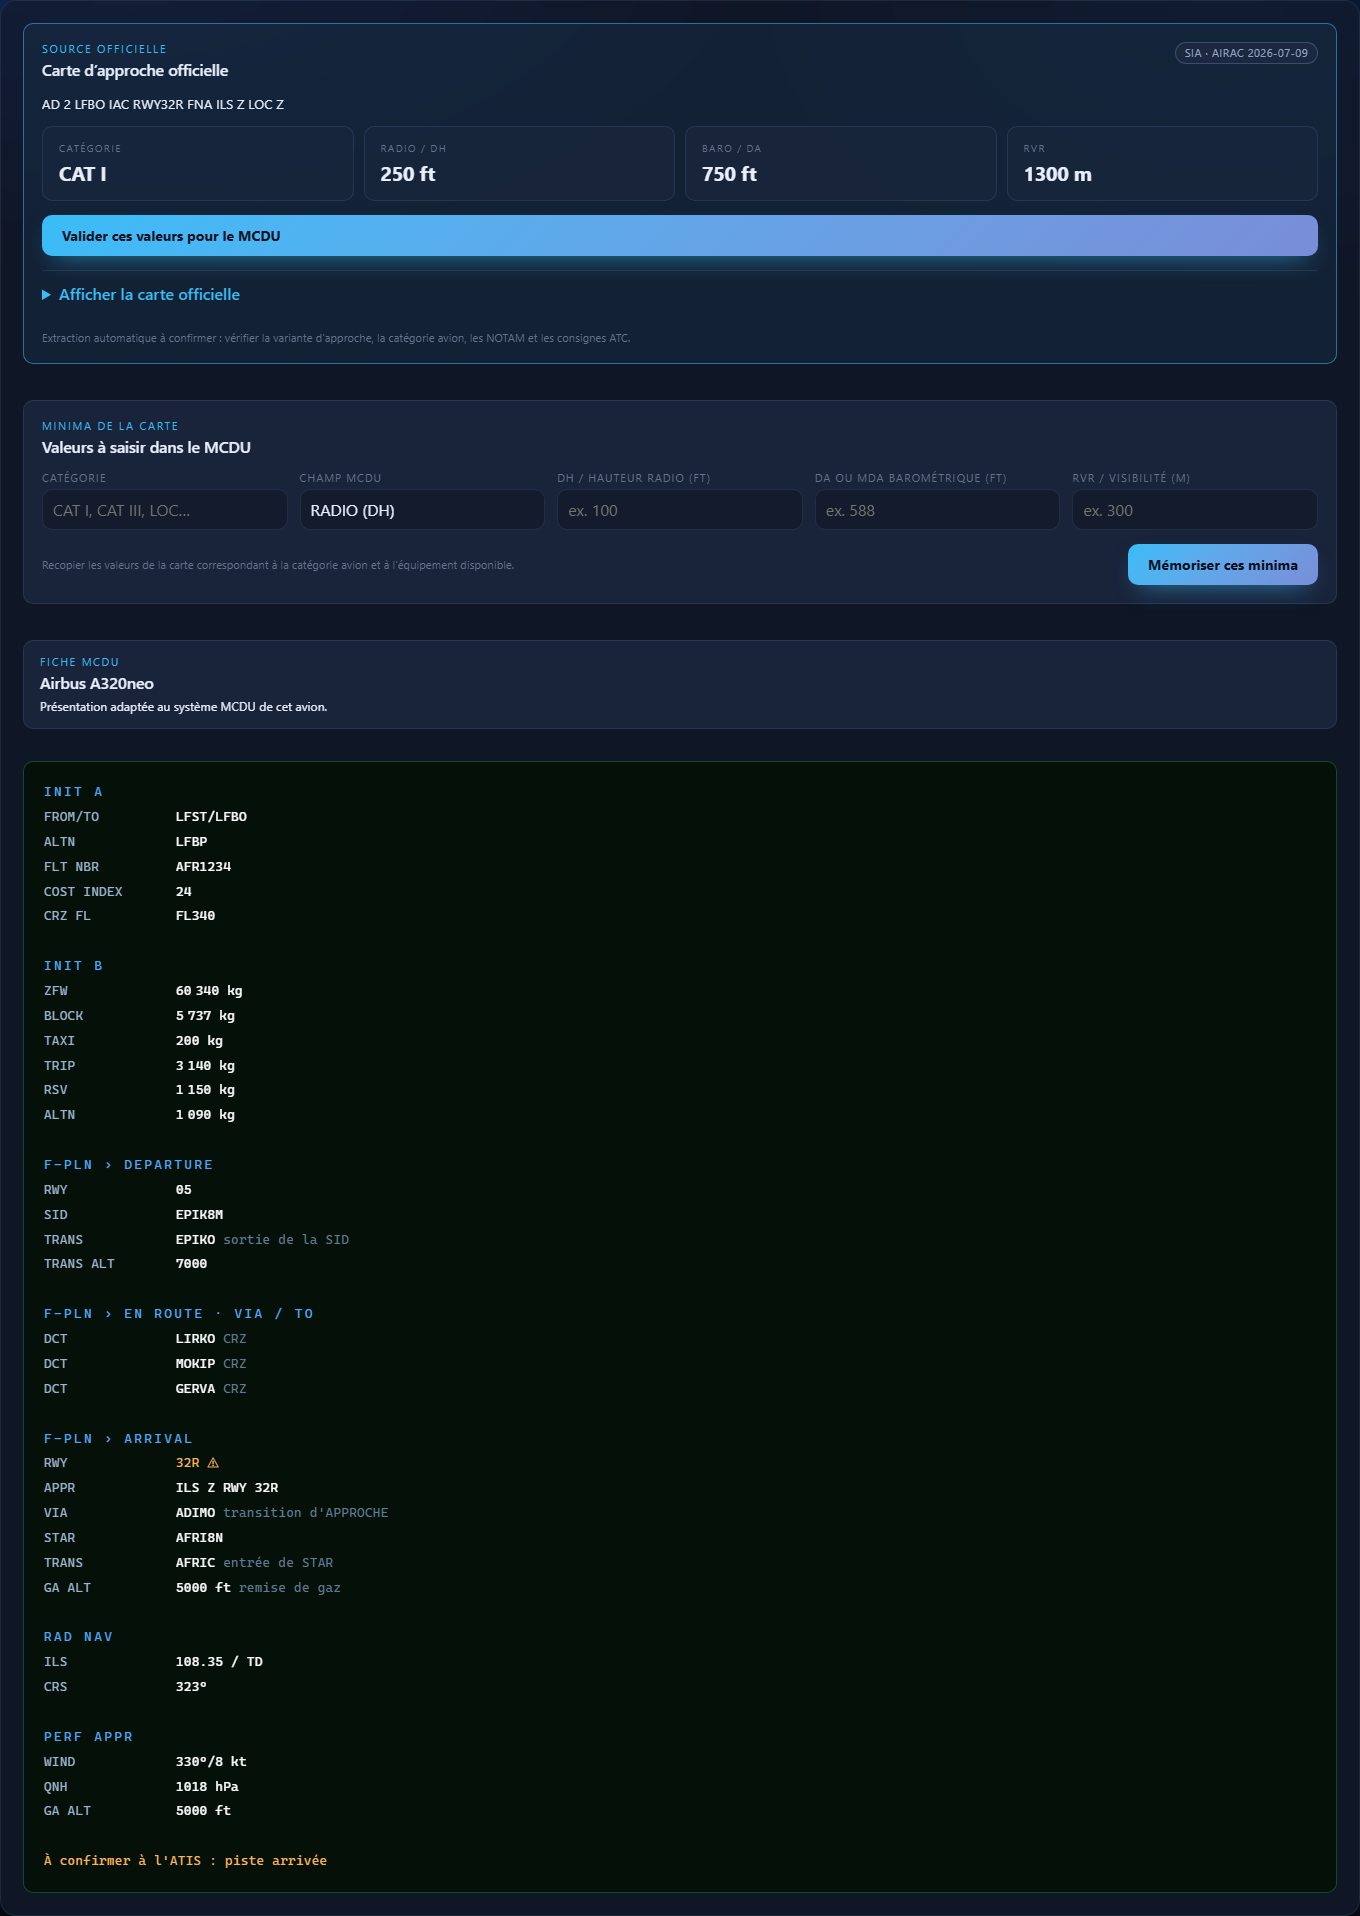
Task: Click the waypoint GERVA
Action: [x=195, y=1389]
